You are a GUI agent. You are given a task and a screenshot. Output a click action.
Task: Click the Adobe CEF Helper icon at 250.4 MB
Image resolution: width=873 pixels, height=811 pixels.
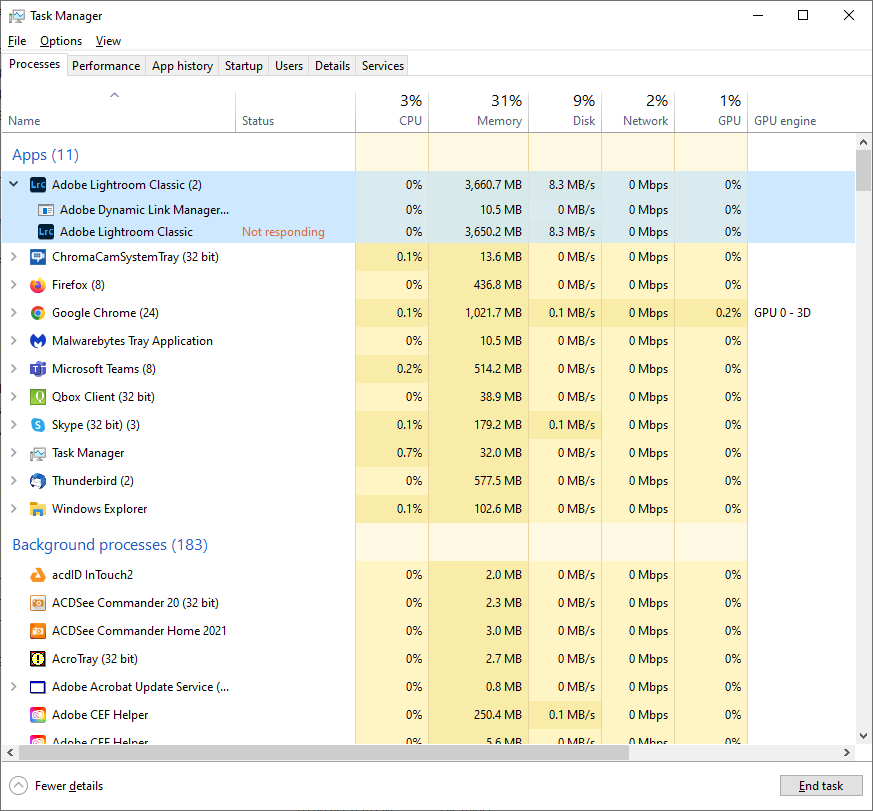point(38,715)
